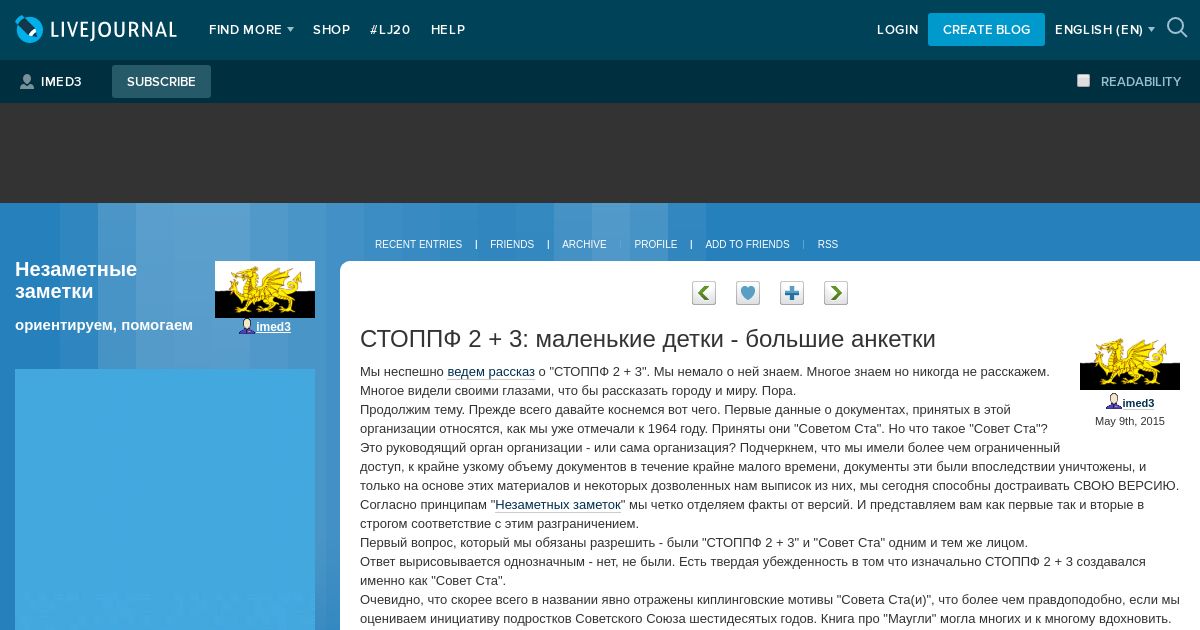Image resolution: width=1200 pixels, height=630 pixels.
Task: Click user icon beside imed3 in header bar
Action: point(27,82)
